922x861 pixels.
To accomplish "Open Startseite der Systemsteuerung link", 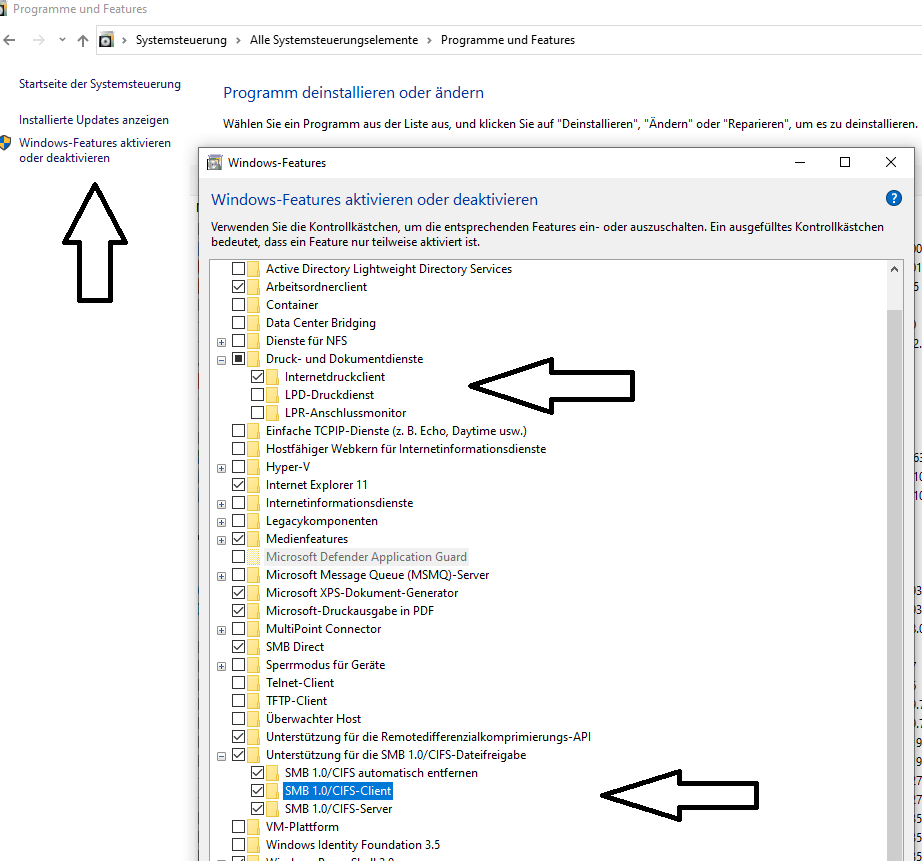I will click(100, 84).
